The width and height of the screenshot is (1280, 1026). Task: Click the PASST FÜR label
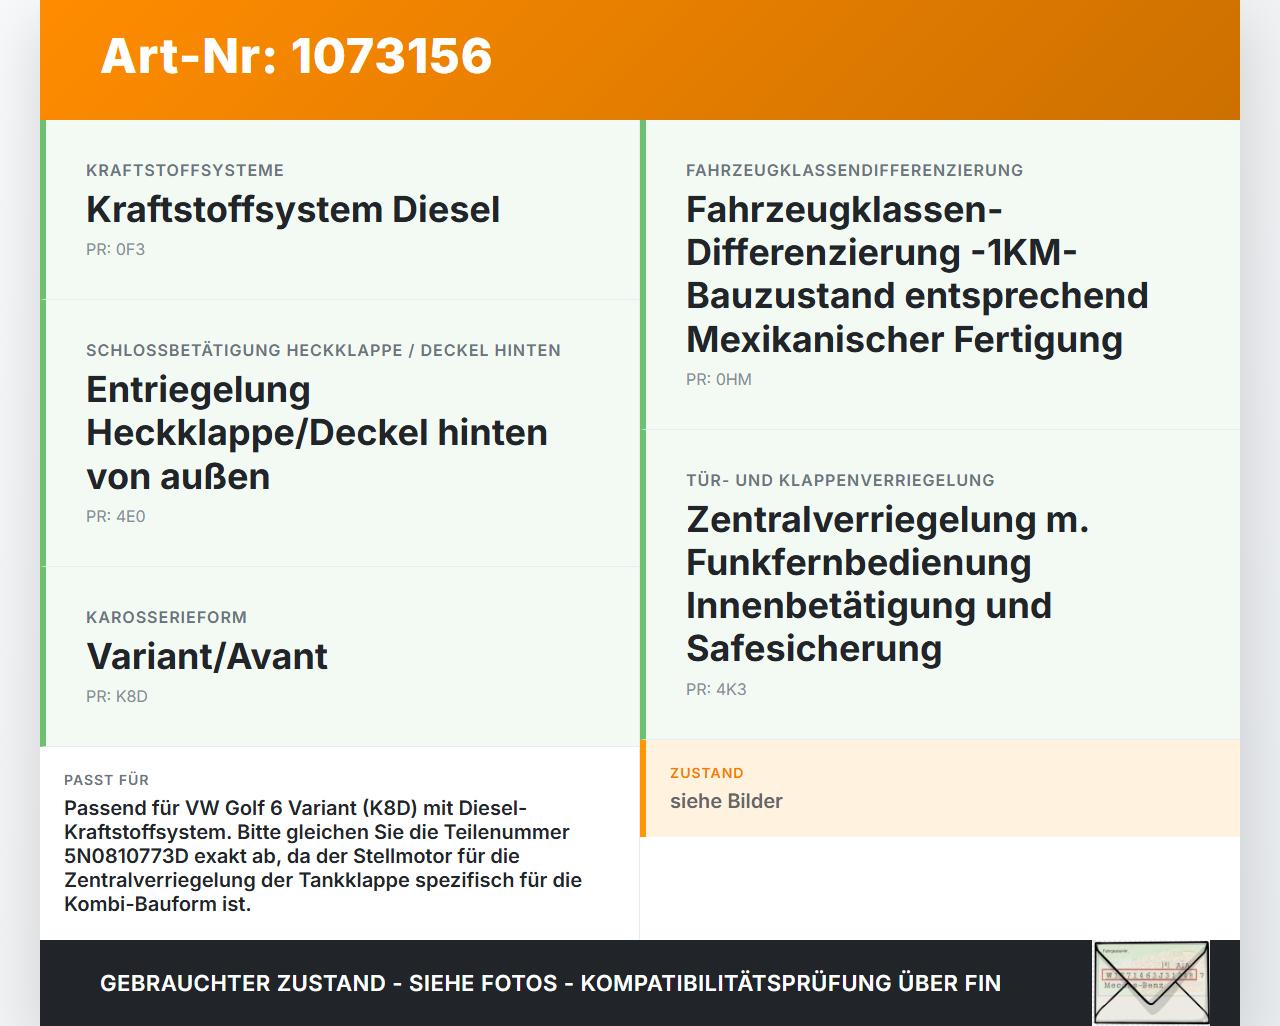tap(106, 780)
